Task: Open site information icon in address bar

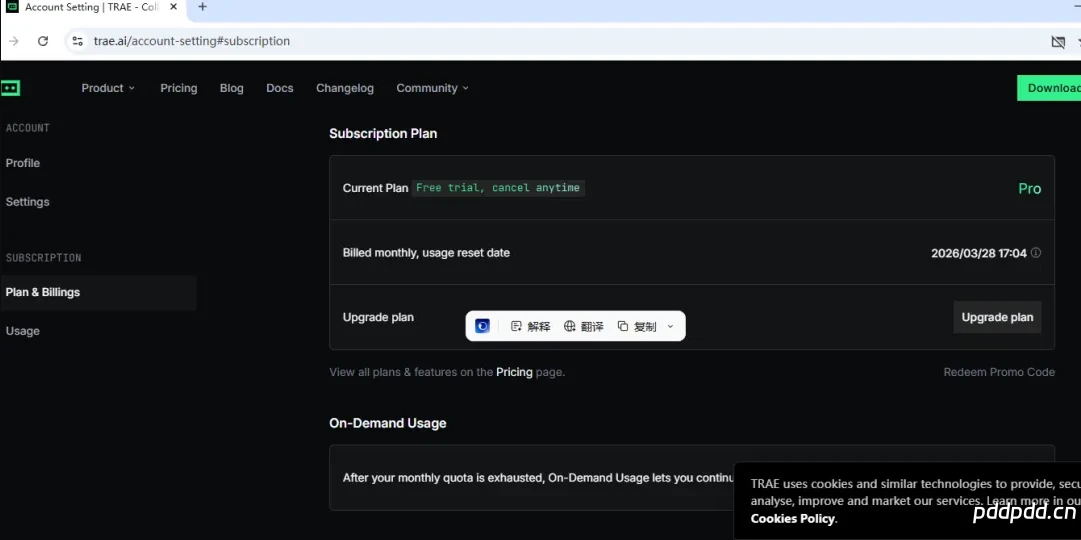Action: point(78,41)
